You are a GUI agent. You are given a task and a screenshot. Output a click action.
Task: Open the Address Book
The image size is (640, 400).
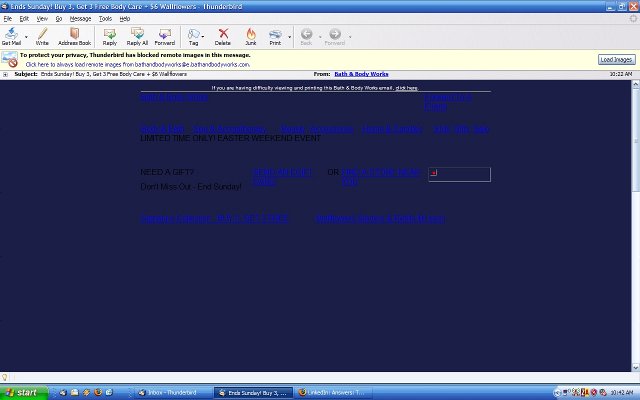pos(74,36)
